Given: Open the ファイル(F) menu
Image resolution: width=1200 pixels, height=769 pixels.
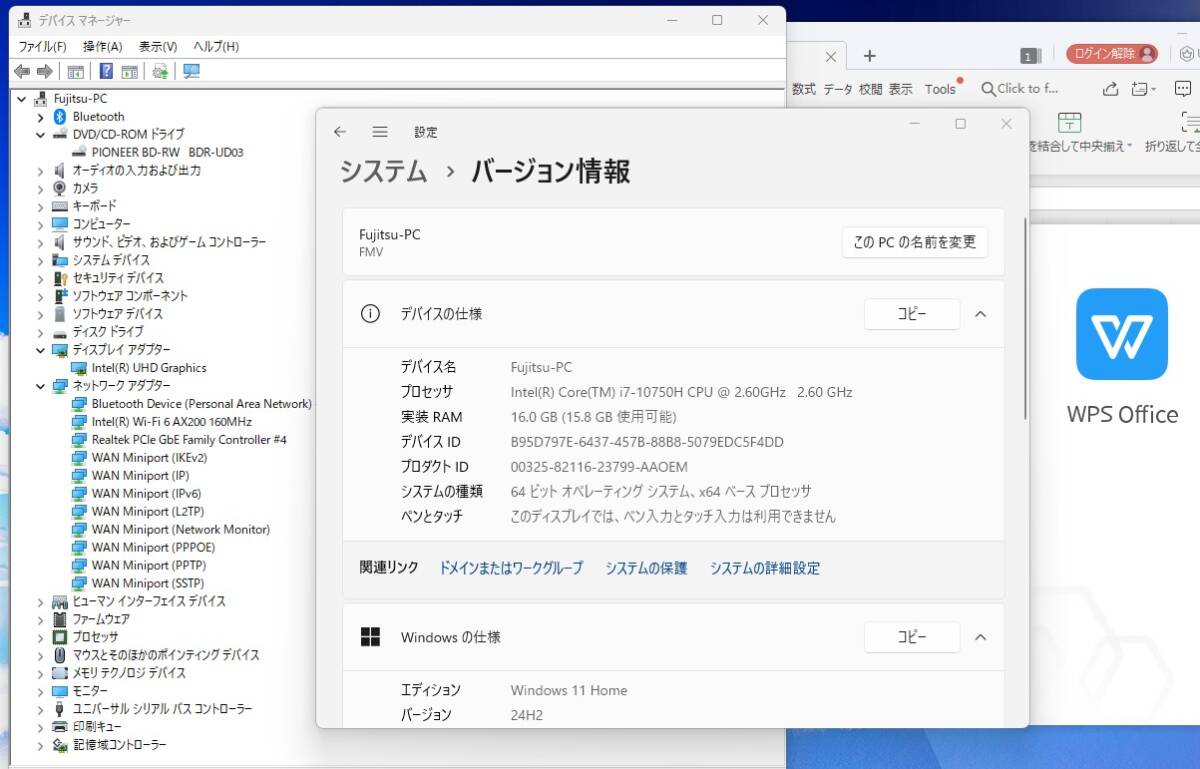Looking at the screenshot, I should pos(43,47).
